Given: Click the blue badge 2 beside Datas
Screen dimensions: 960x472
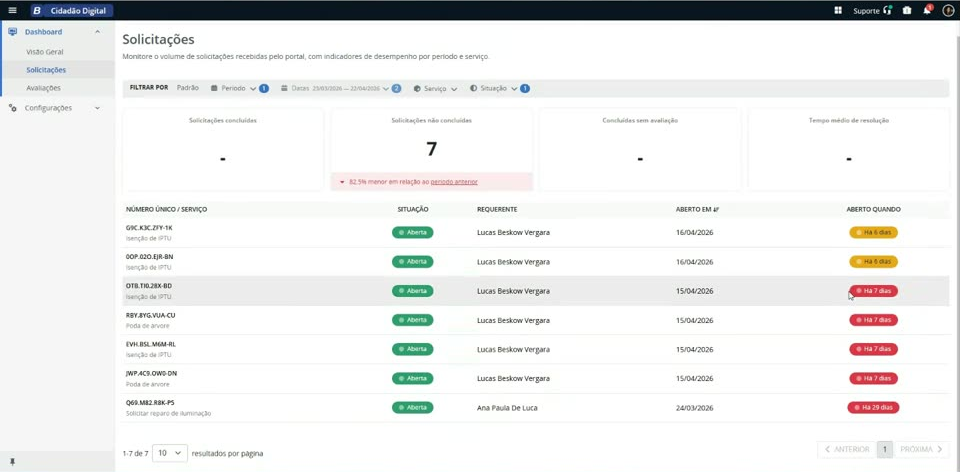Looking at the screenshot, I should point(396,88).
